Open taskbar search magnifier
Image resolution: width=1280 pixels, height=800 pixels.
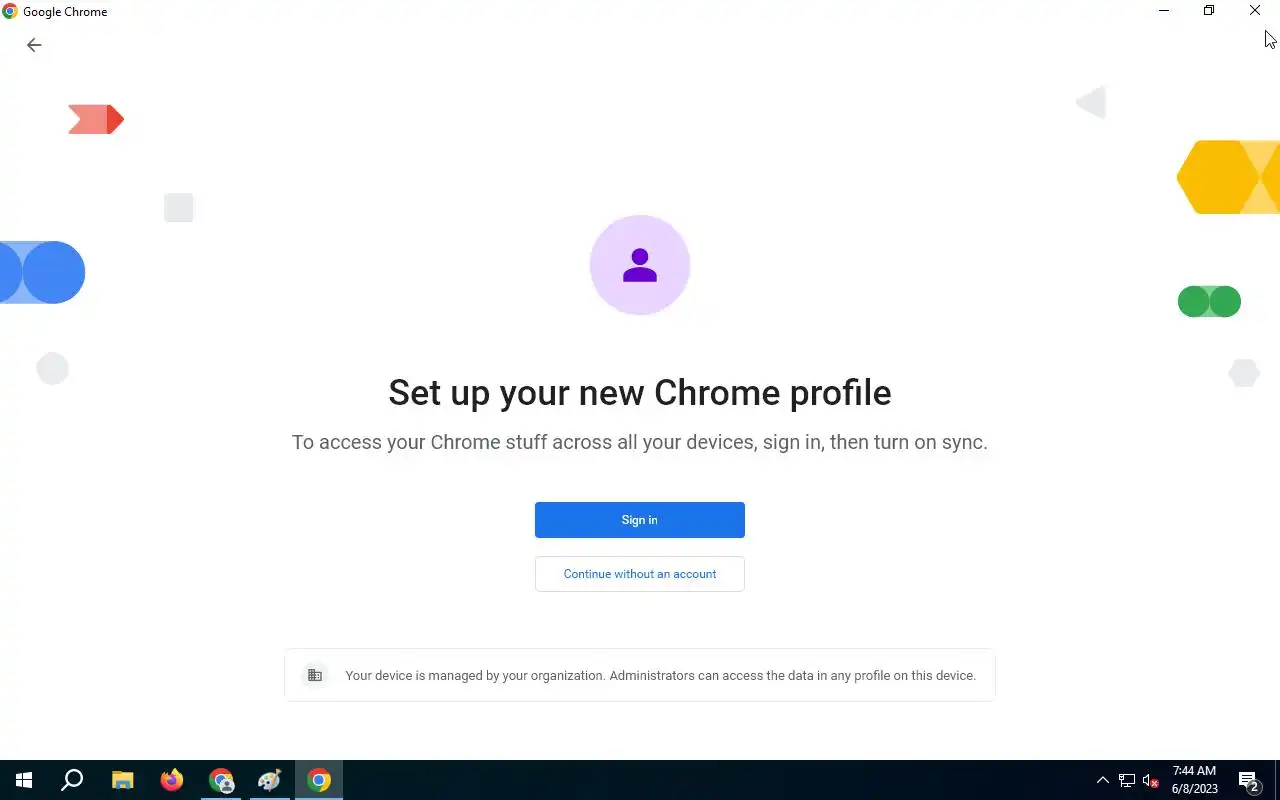(72, 780)
